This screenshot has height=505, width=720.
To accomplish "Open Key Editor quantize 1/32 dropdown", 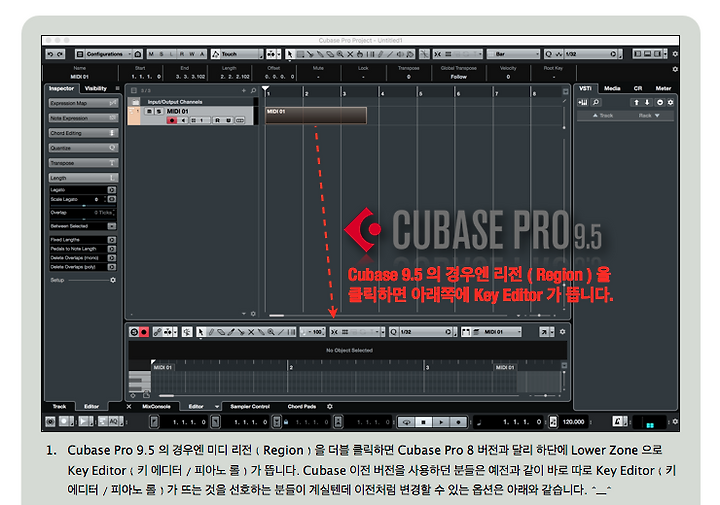I will (427, 332).
